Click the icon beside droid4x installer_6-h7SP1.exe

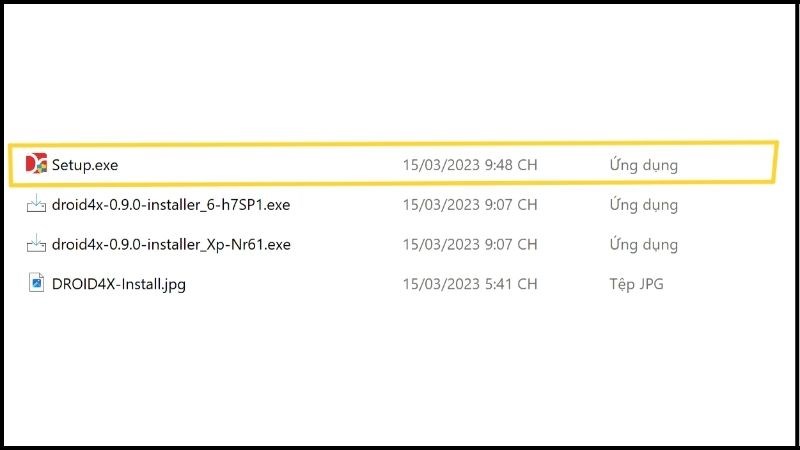[x=36, y=205]
